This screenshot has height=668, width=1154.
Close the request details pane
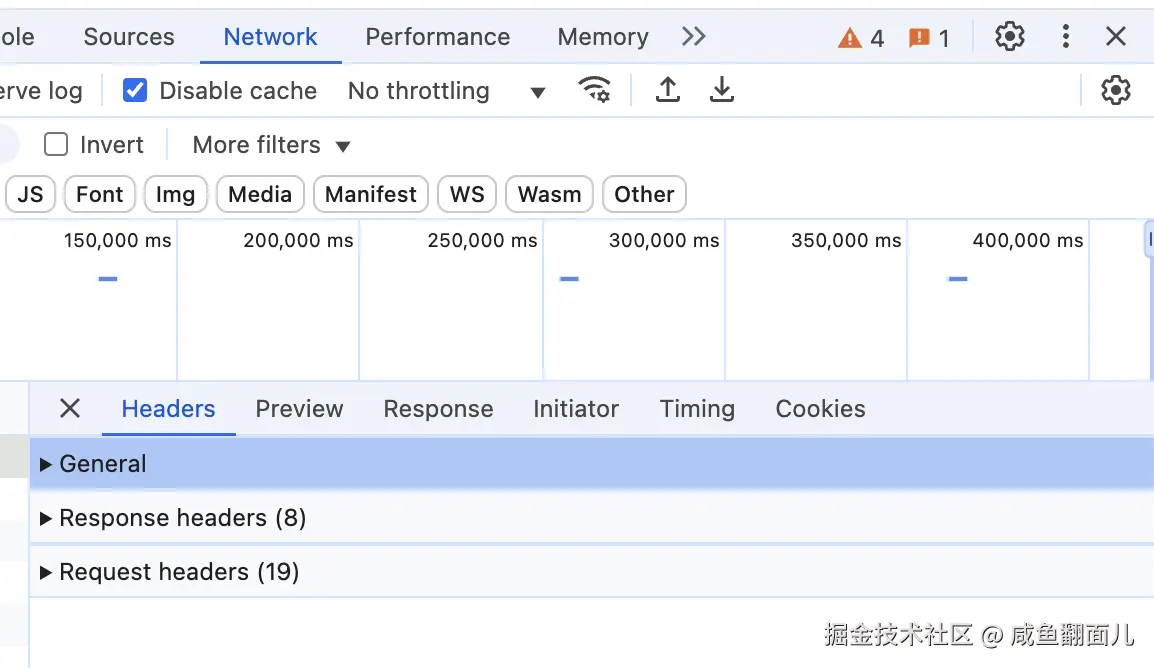[x=70, y=408]
